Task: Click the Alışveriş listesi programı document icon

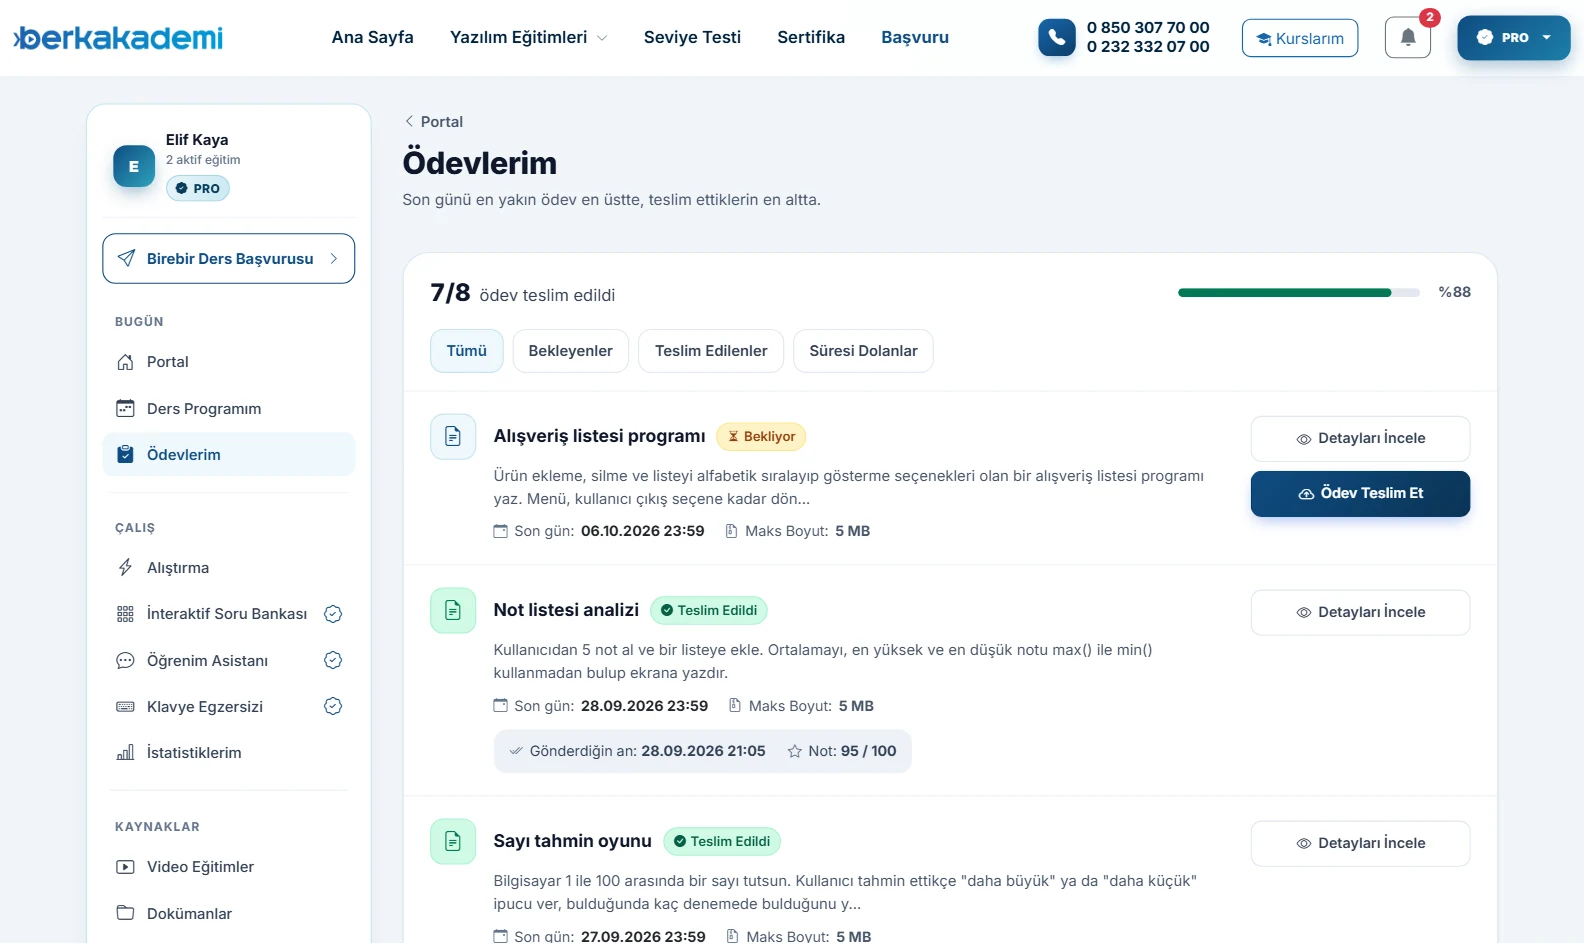Action: (453, 437)
